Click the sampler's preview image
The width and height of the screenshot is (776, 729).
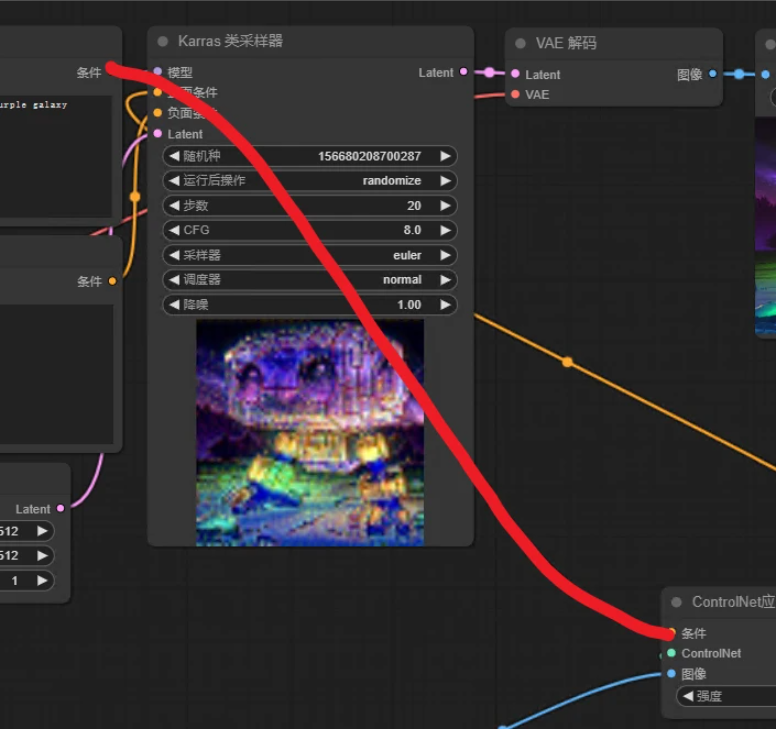pos(310,432)
